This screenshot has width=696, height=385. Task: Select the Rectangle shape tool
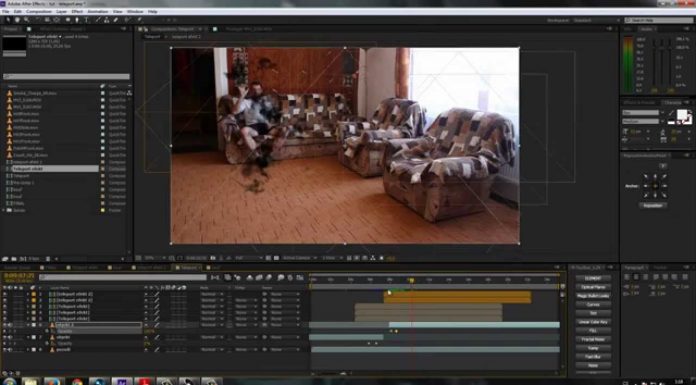pos(67,20)
